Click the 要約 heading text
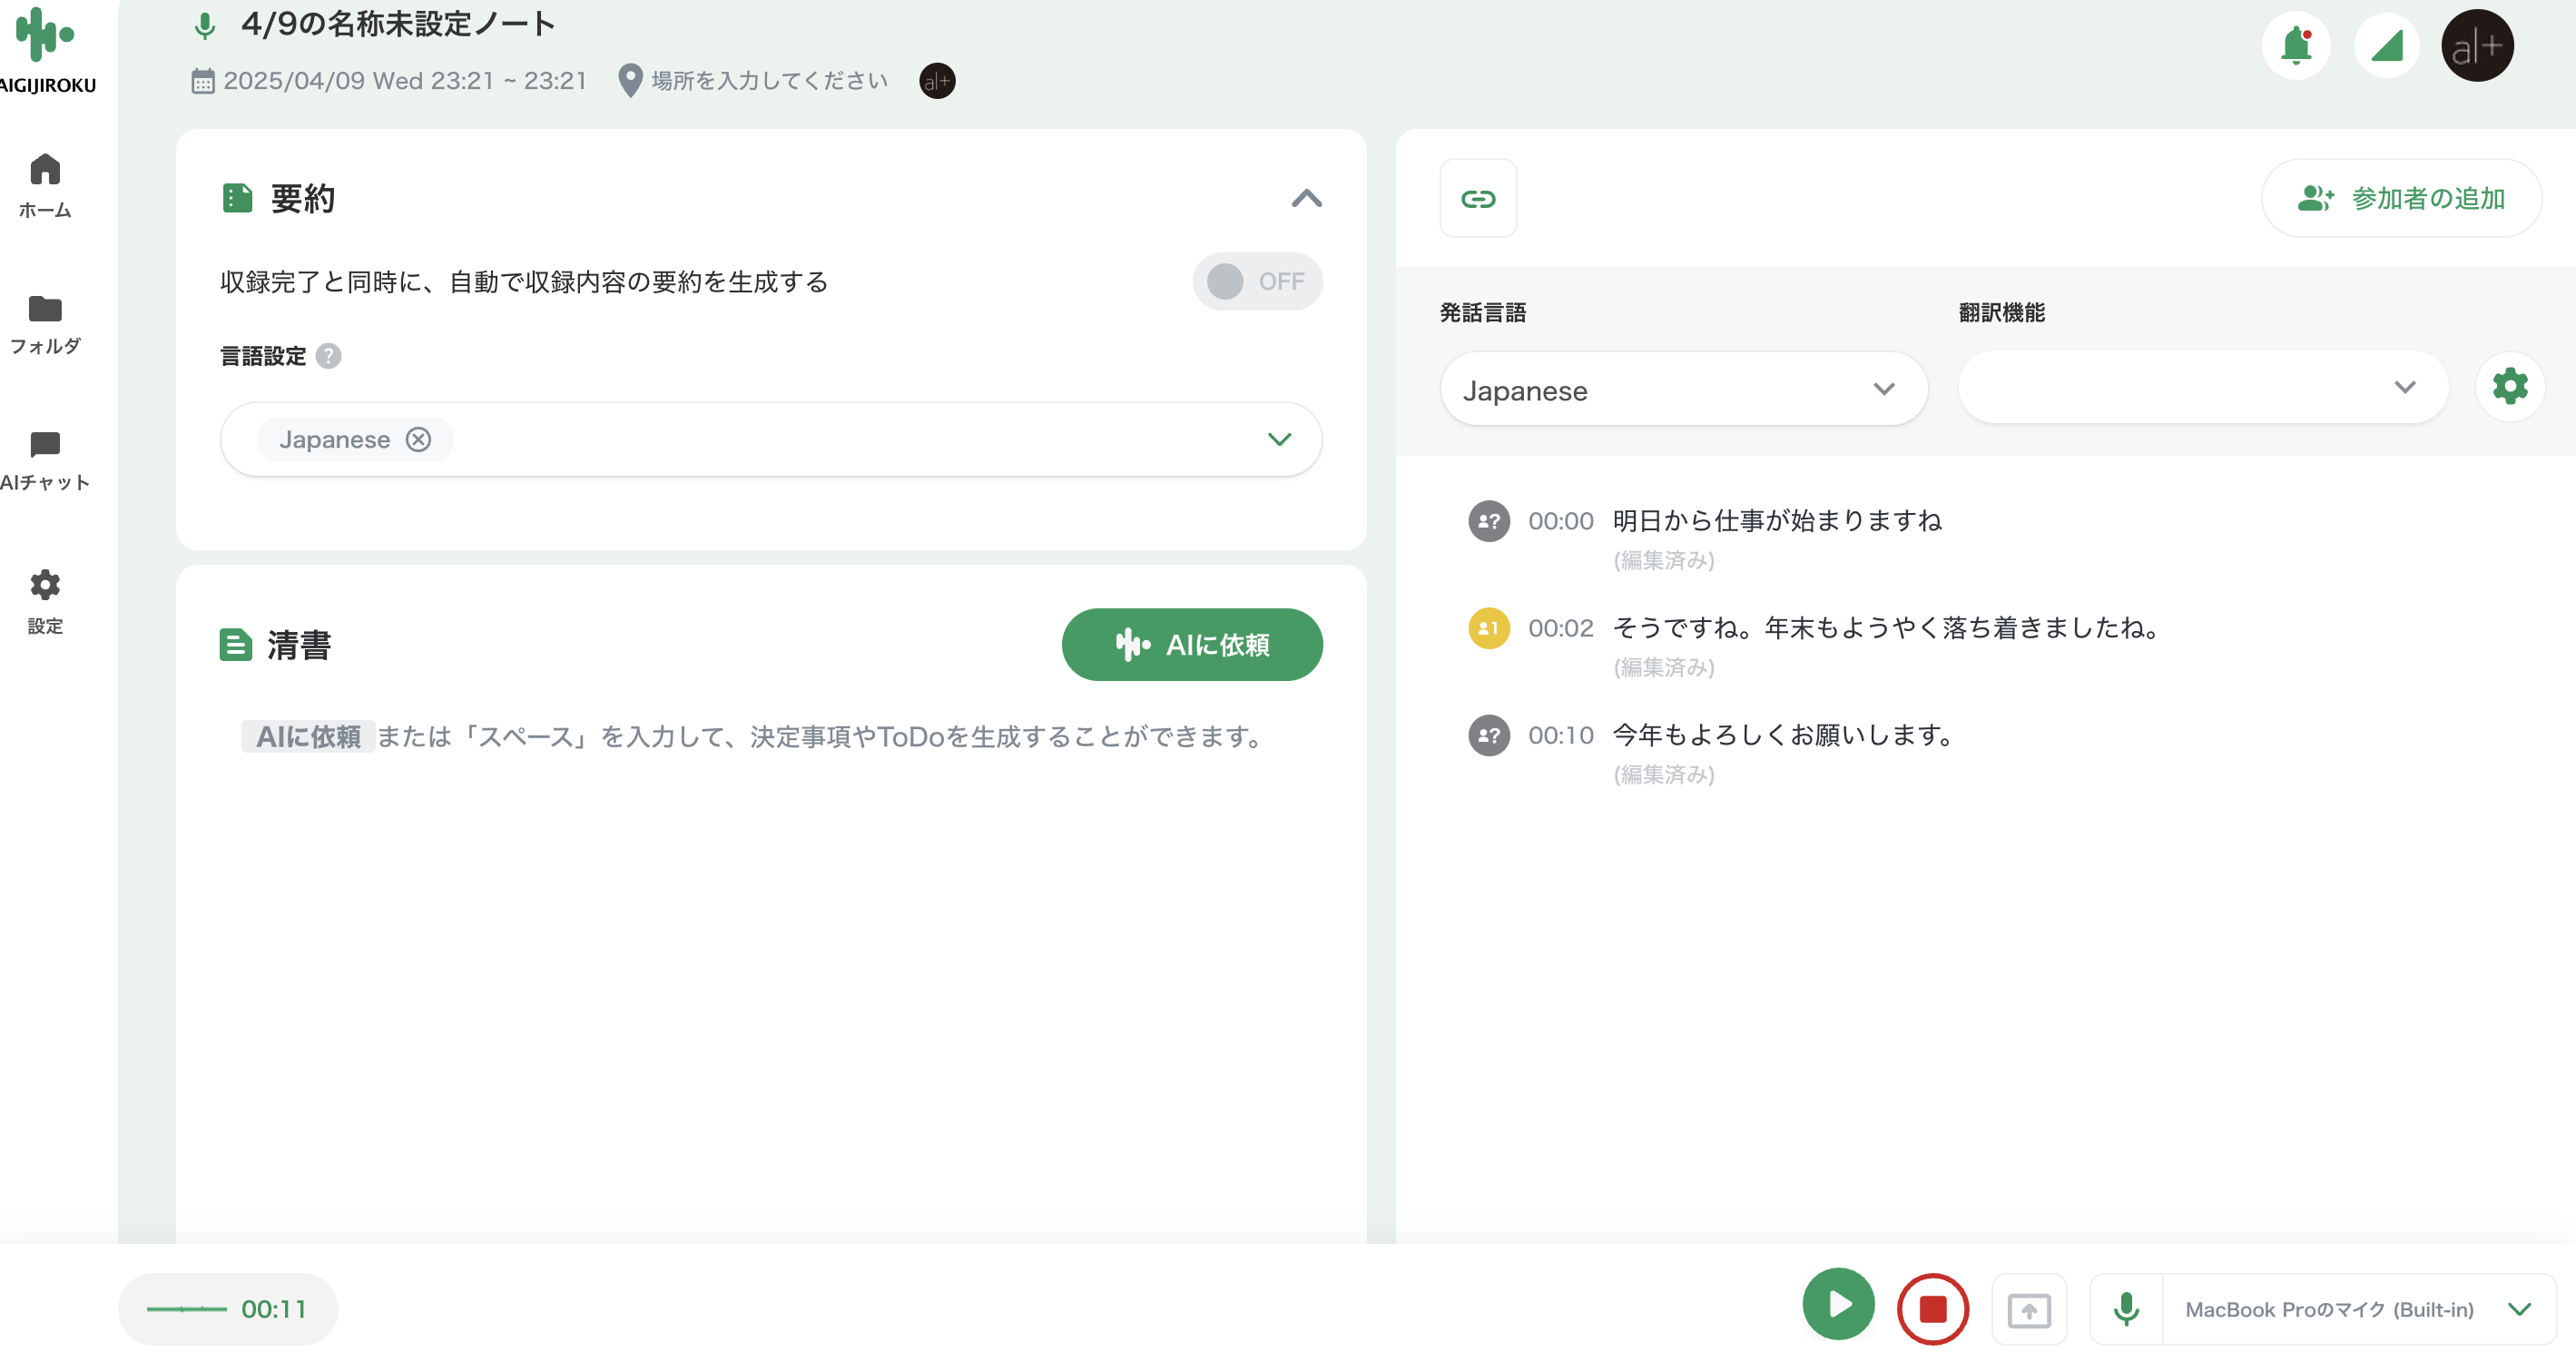The image size is (2576, 1362). (302, 198)
